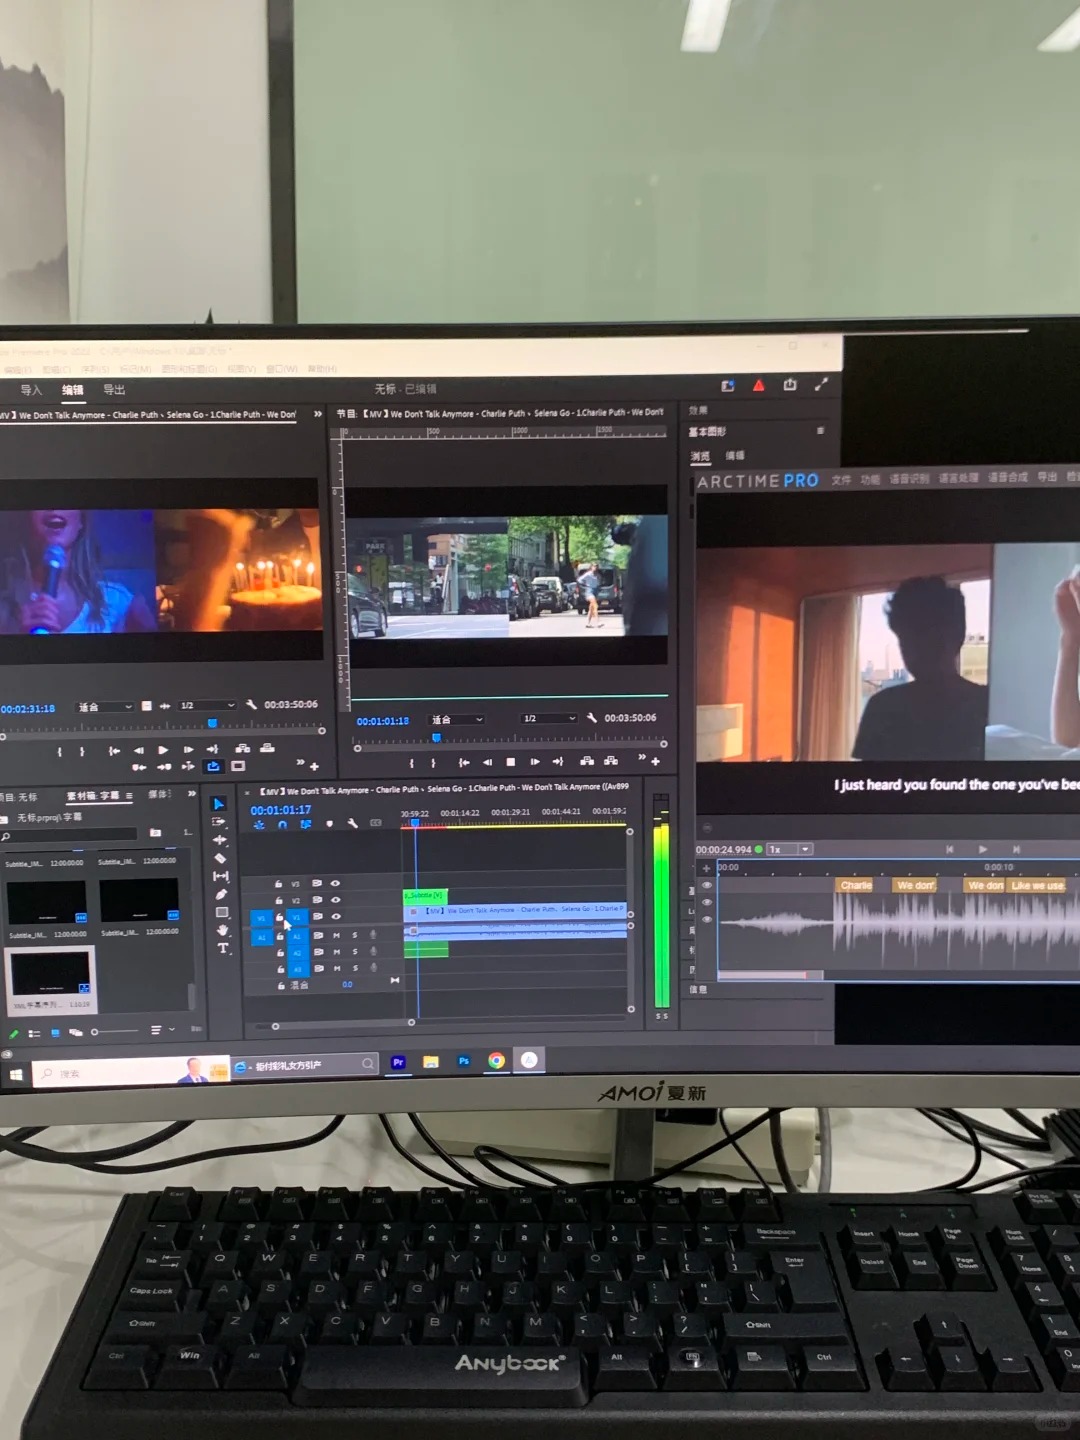Click Arctime waveform horizontal scrollbar
This screenshot has height=1440, width=1080.
pos(770,975)
